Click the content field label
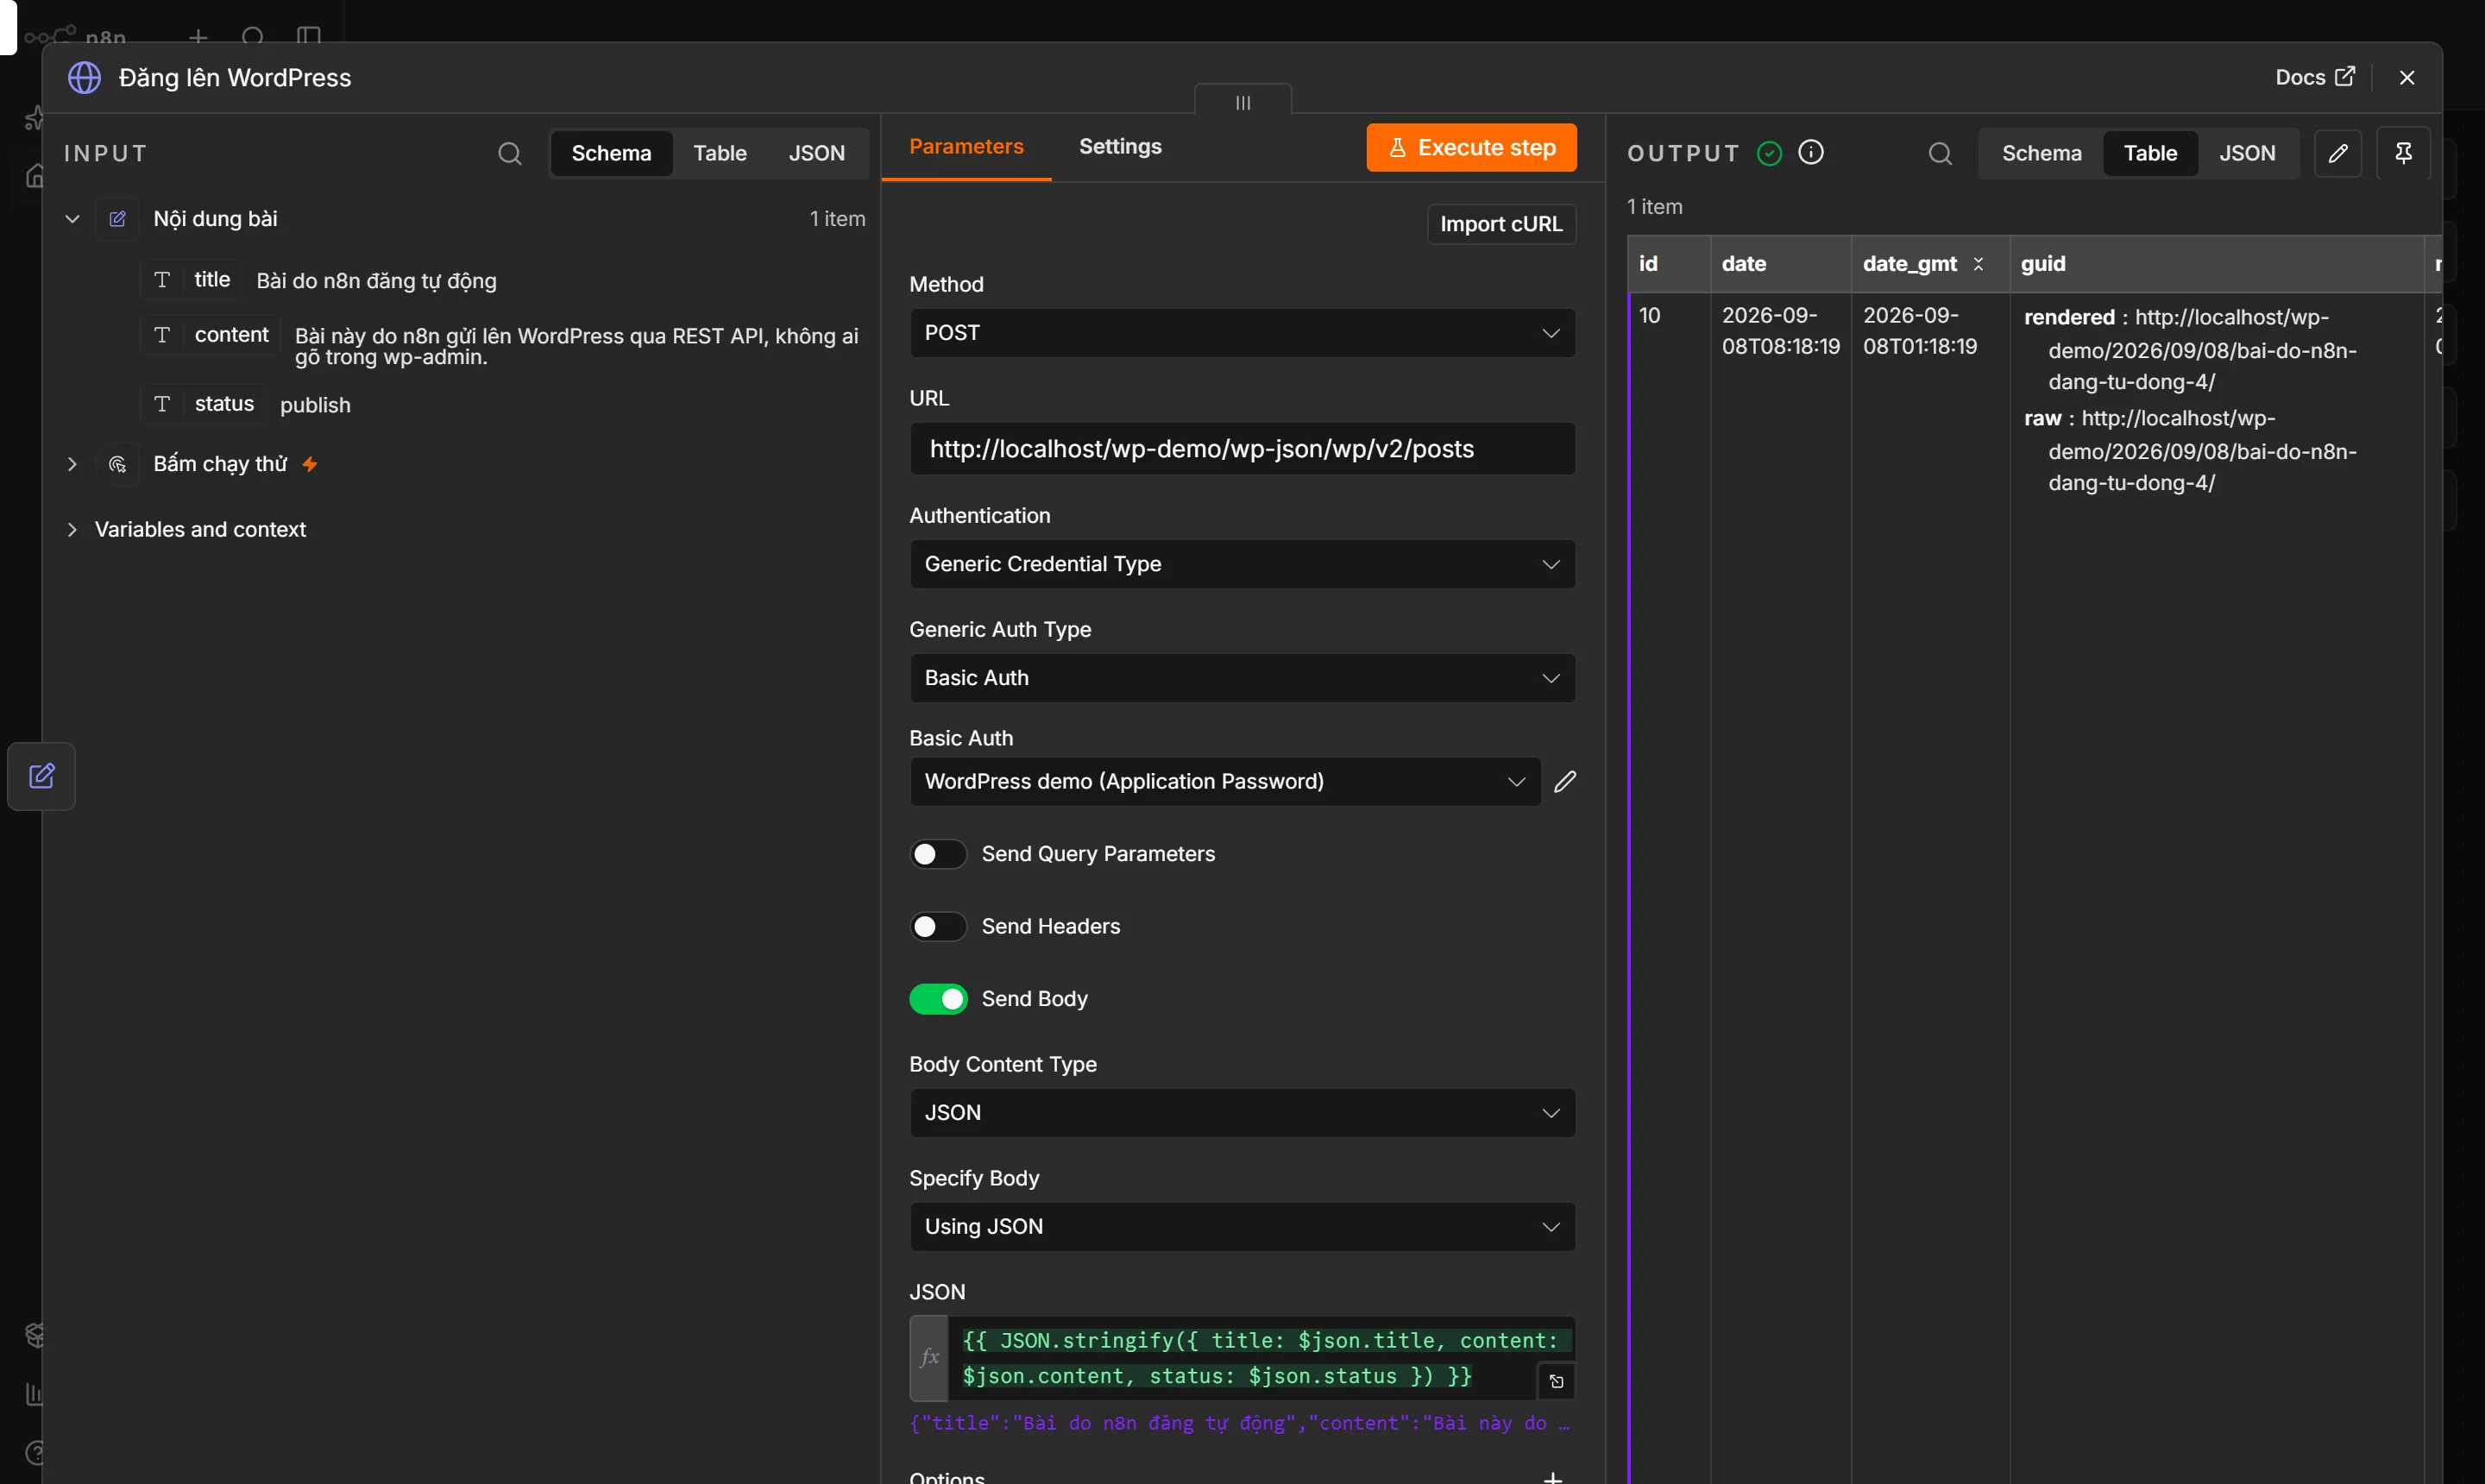Image resolution: width=2485 pixels, height=1484 pixels. point(231,335)
